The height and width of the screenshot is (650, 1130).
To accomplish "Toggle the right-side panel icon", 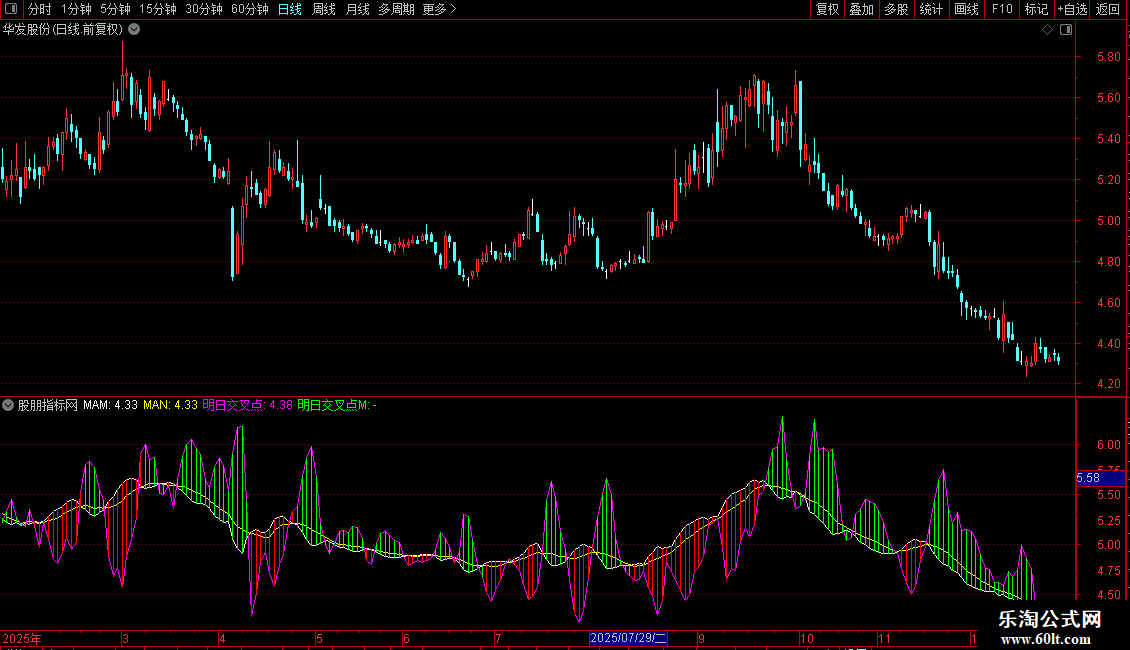I will pos(1066,30).
